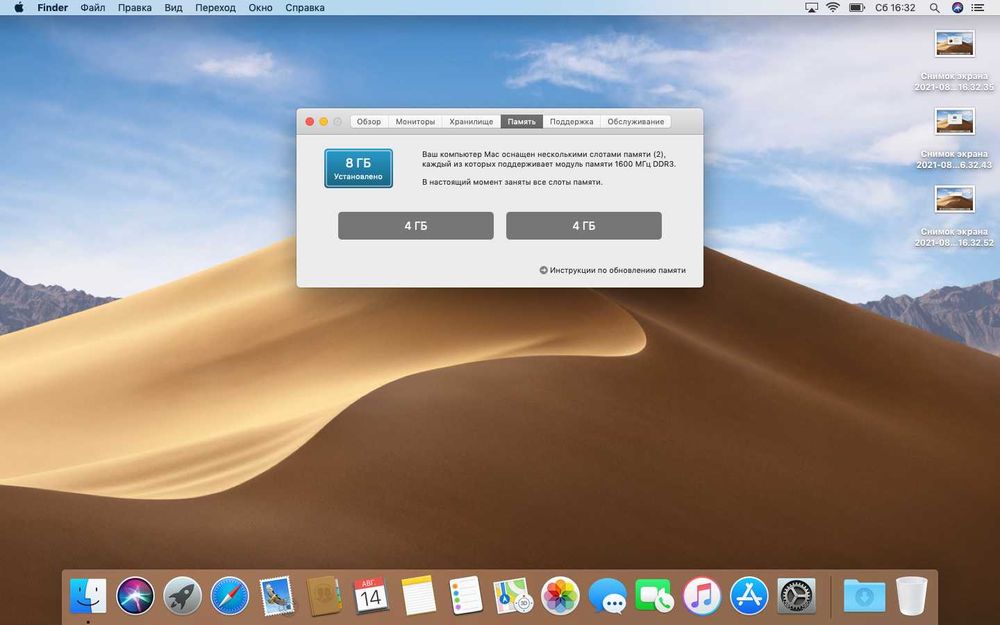This screenshot has width=1000, height=625.
Task: Open the Файл menu
Action: [93, 8]
